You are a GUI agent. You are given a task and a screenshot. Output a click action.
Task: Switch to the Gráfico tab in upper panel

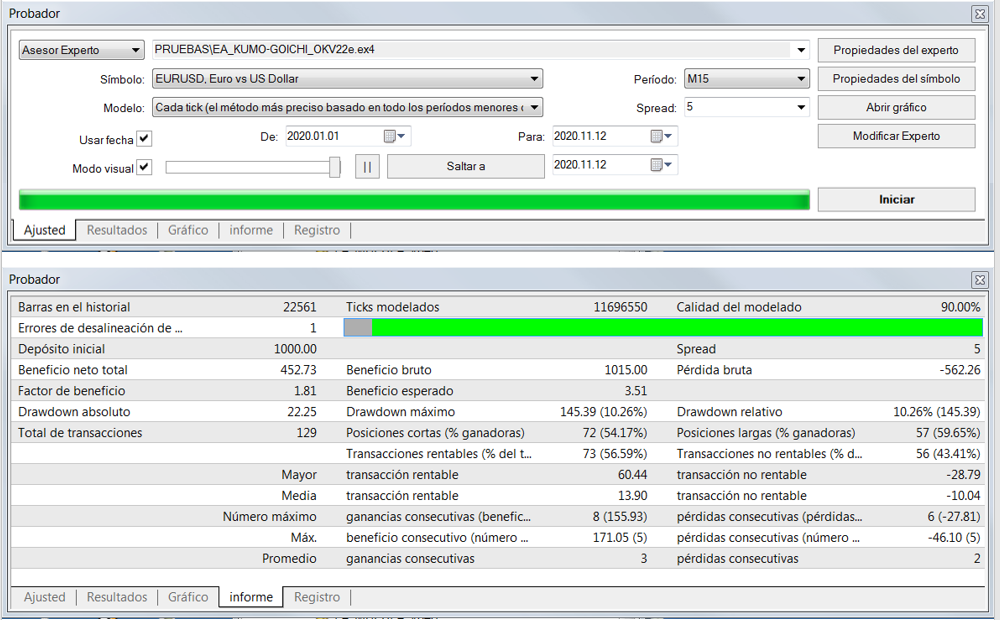point(188,230)
